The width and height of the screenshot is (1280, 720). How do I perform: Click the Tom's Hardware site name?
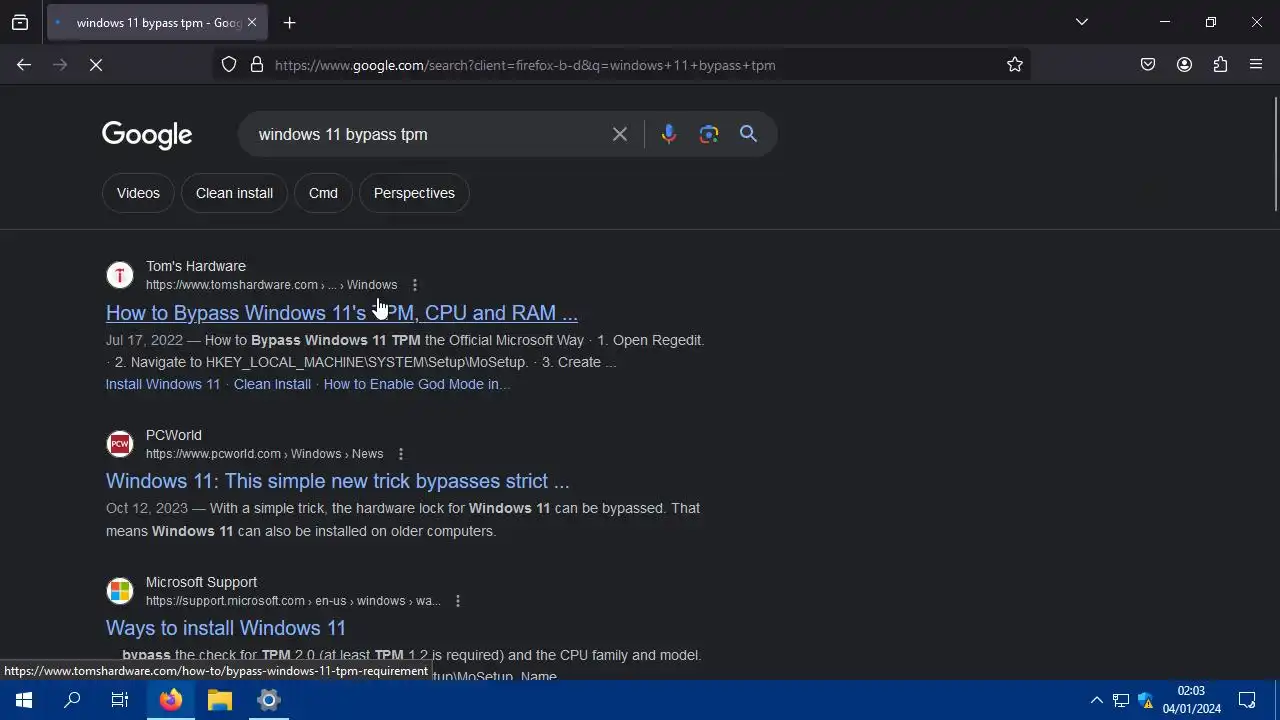tap(196, 266)
